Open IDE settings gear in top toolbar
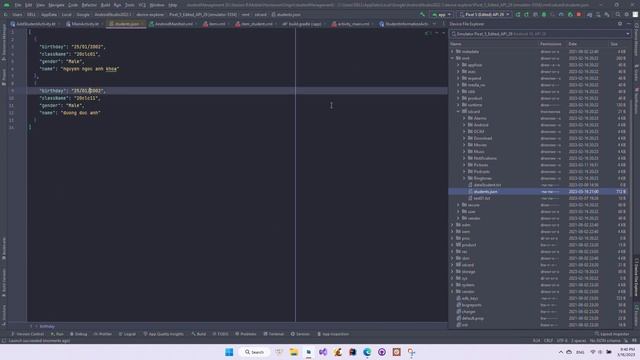Image resolution: width=640 pixels, height=360 pixels. tap(627, 15)
